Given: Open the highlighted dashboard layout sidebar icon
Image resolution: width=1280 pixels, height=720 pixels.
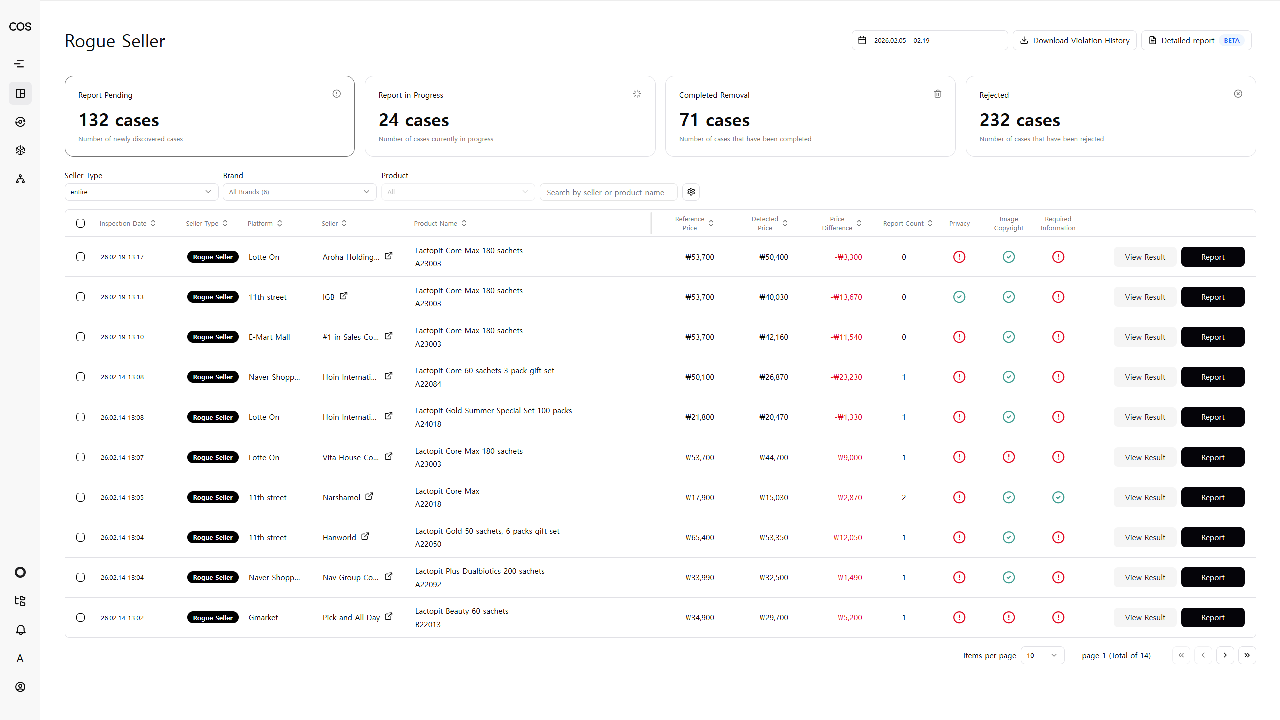Looking at the screenshot, I should [x=20, y=93].
